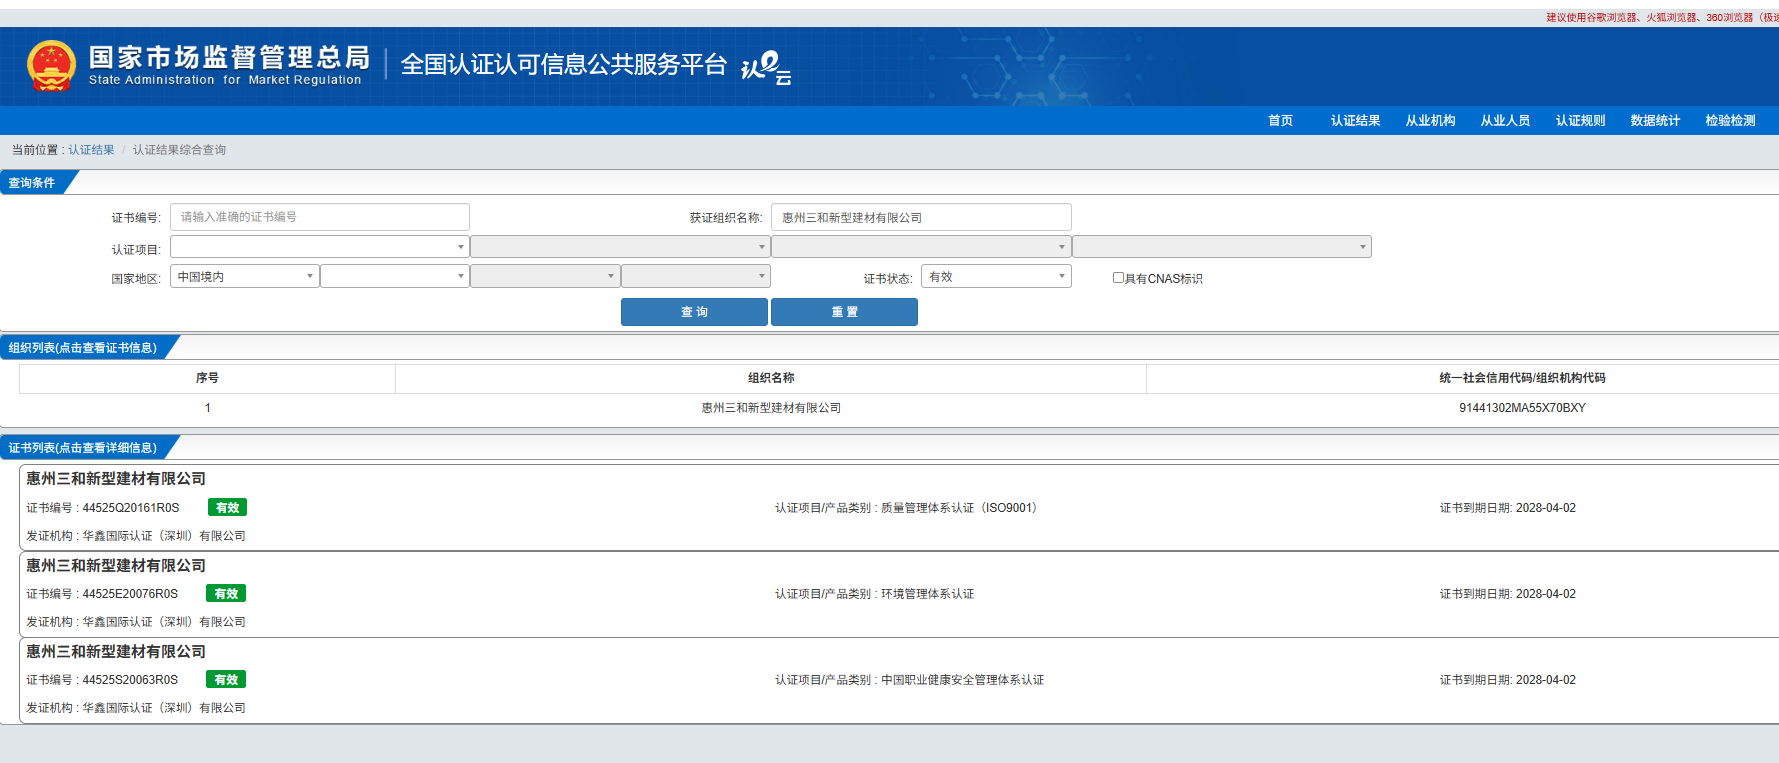Click green 有效 badge for certificate 44525Q20161R0S

coord(227,508)
